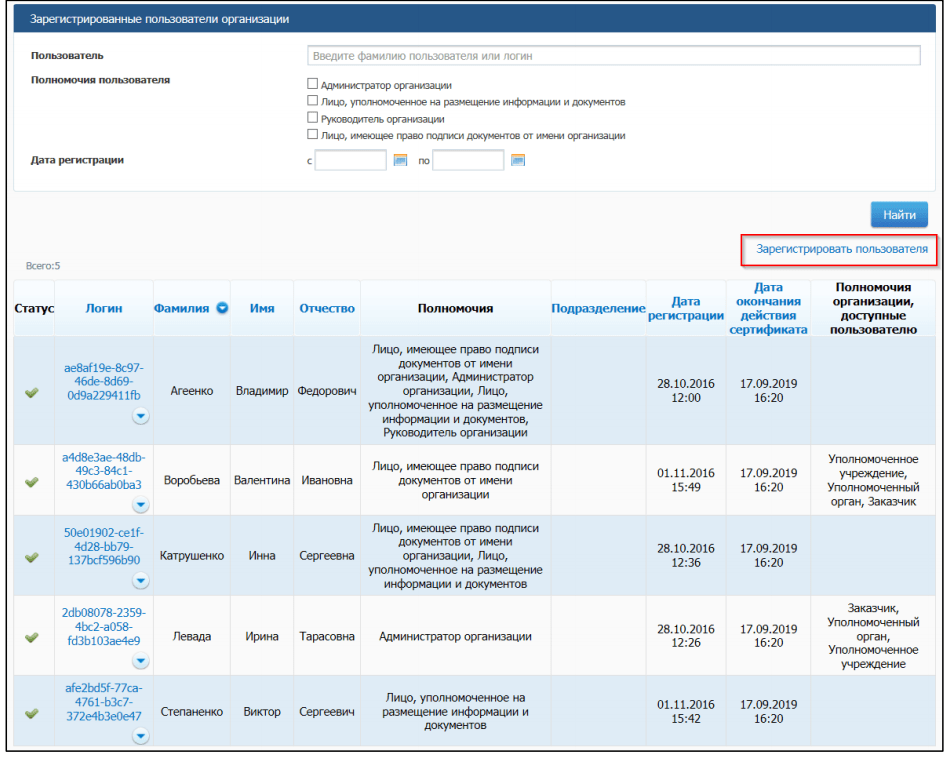The height and width of the screenshot is (766, 951).
Task: Check Лицо, уполномоченное на размещение информации filter
Action: (x=312, y=101)
